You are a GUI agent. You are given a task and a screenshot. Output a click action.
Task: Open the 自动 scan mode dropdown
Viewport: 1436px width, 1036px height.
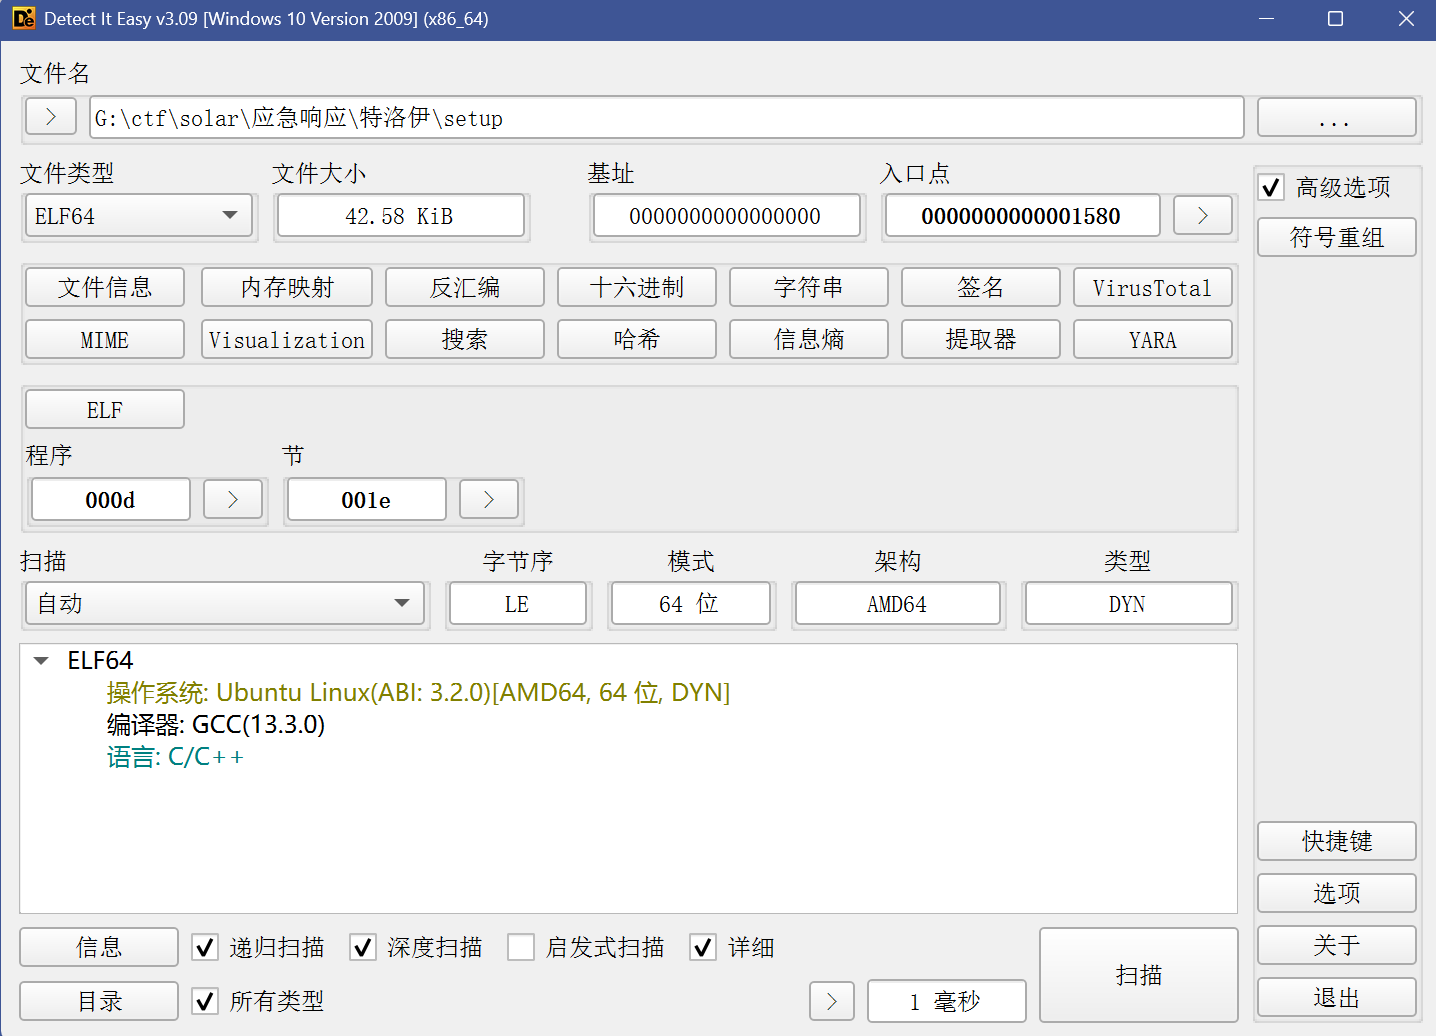[x=226, y=604]
